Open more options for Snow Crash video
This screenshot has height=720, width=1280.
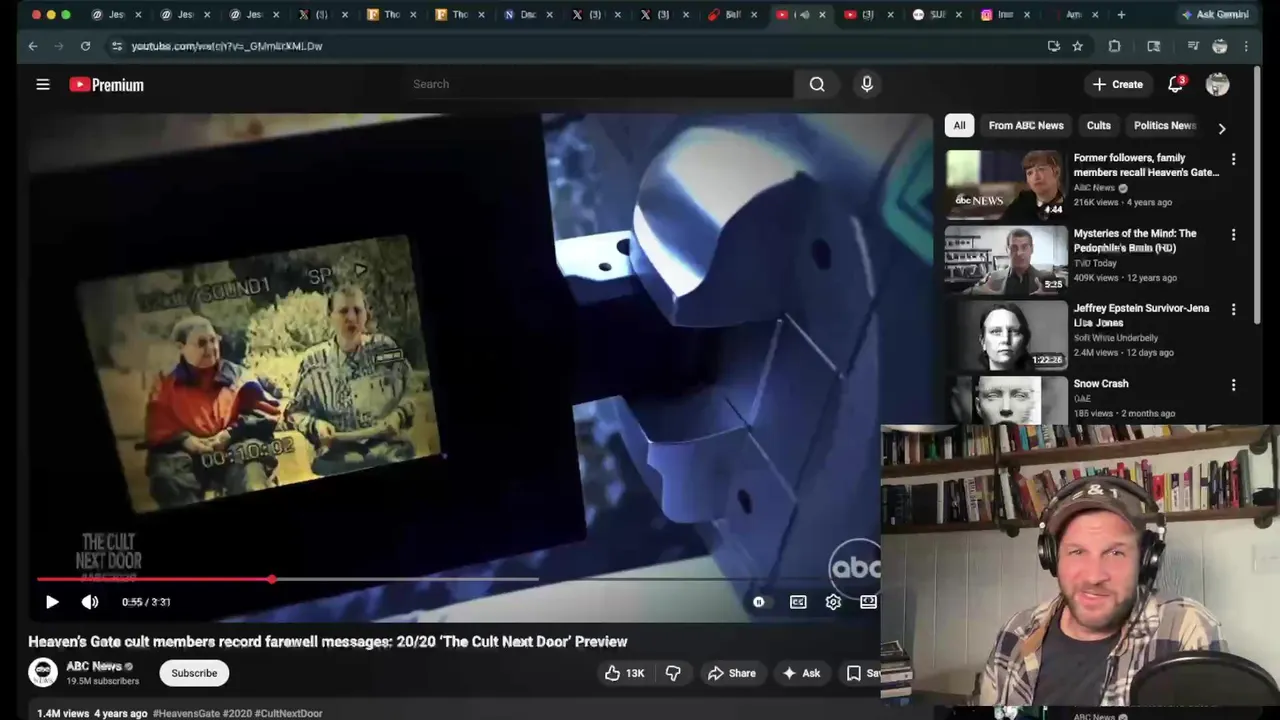click(1233, 385)
